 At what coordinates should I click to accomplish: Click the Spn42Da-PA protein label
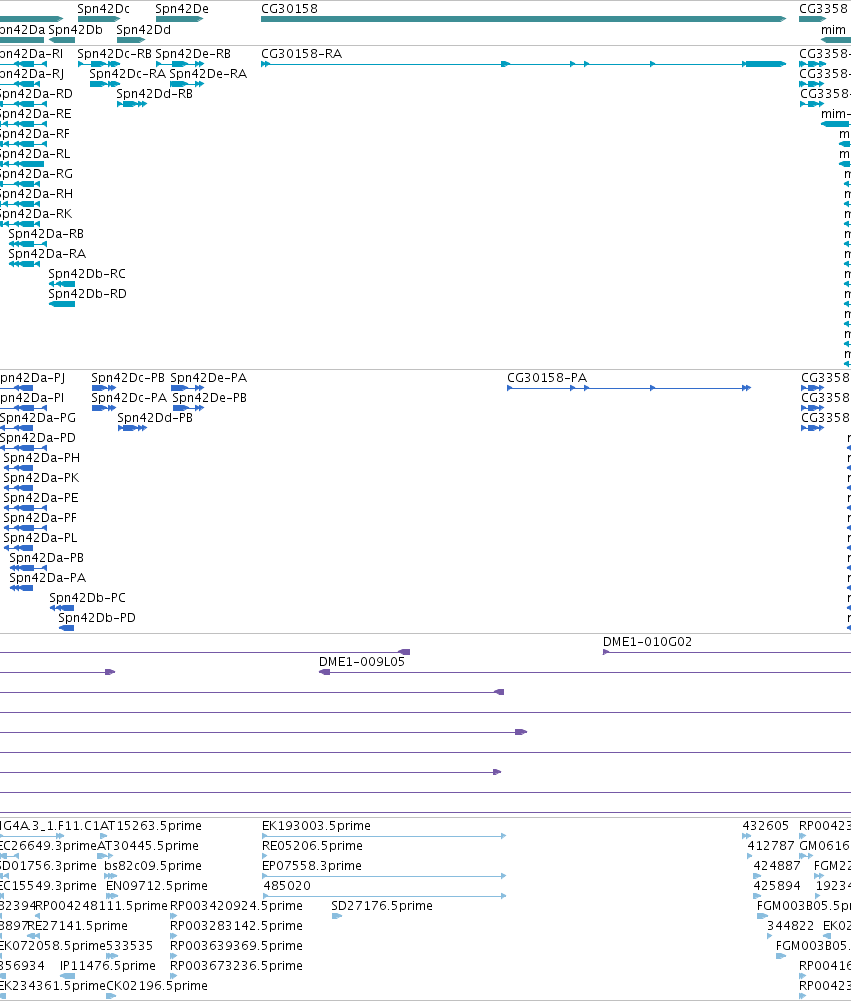click(48, 578)
